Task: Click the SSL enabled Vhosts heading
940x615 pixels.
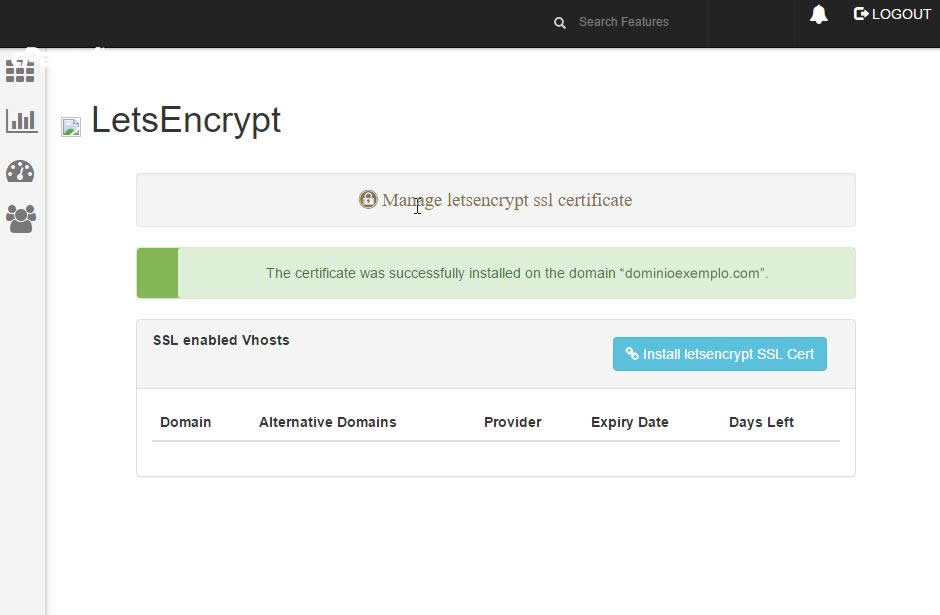Action: click(221, 340)
